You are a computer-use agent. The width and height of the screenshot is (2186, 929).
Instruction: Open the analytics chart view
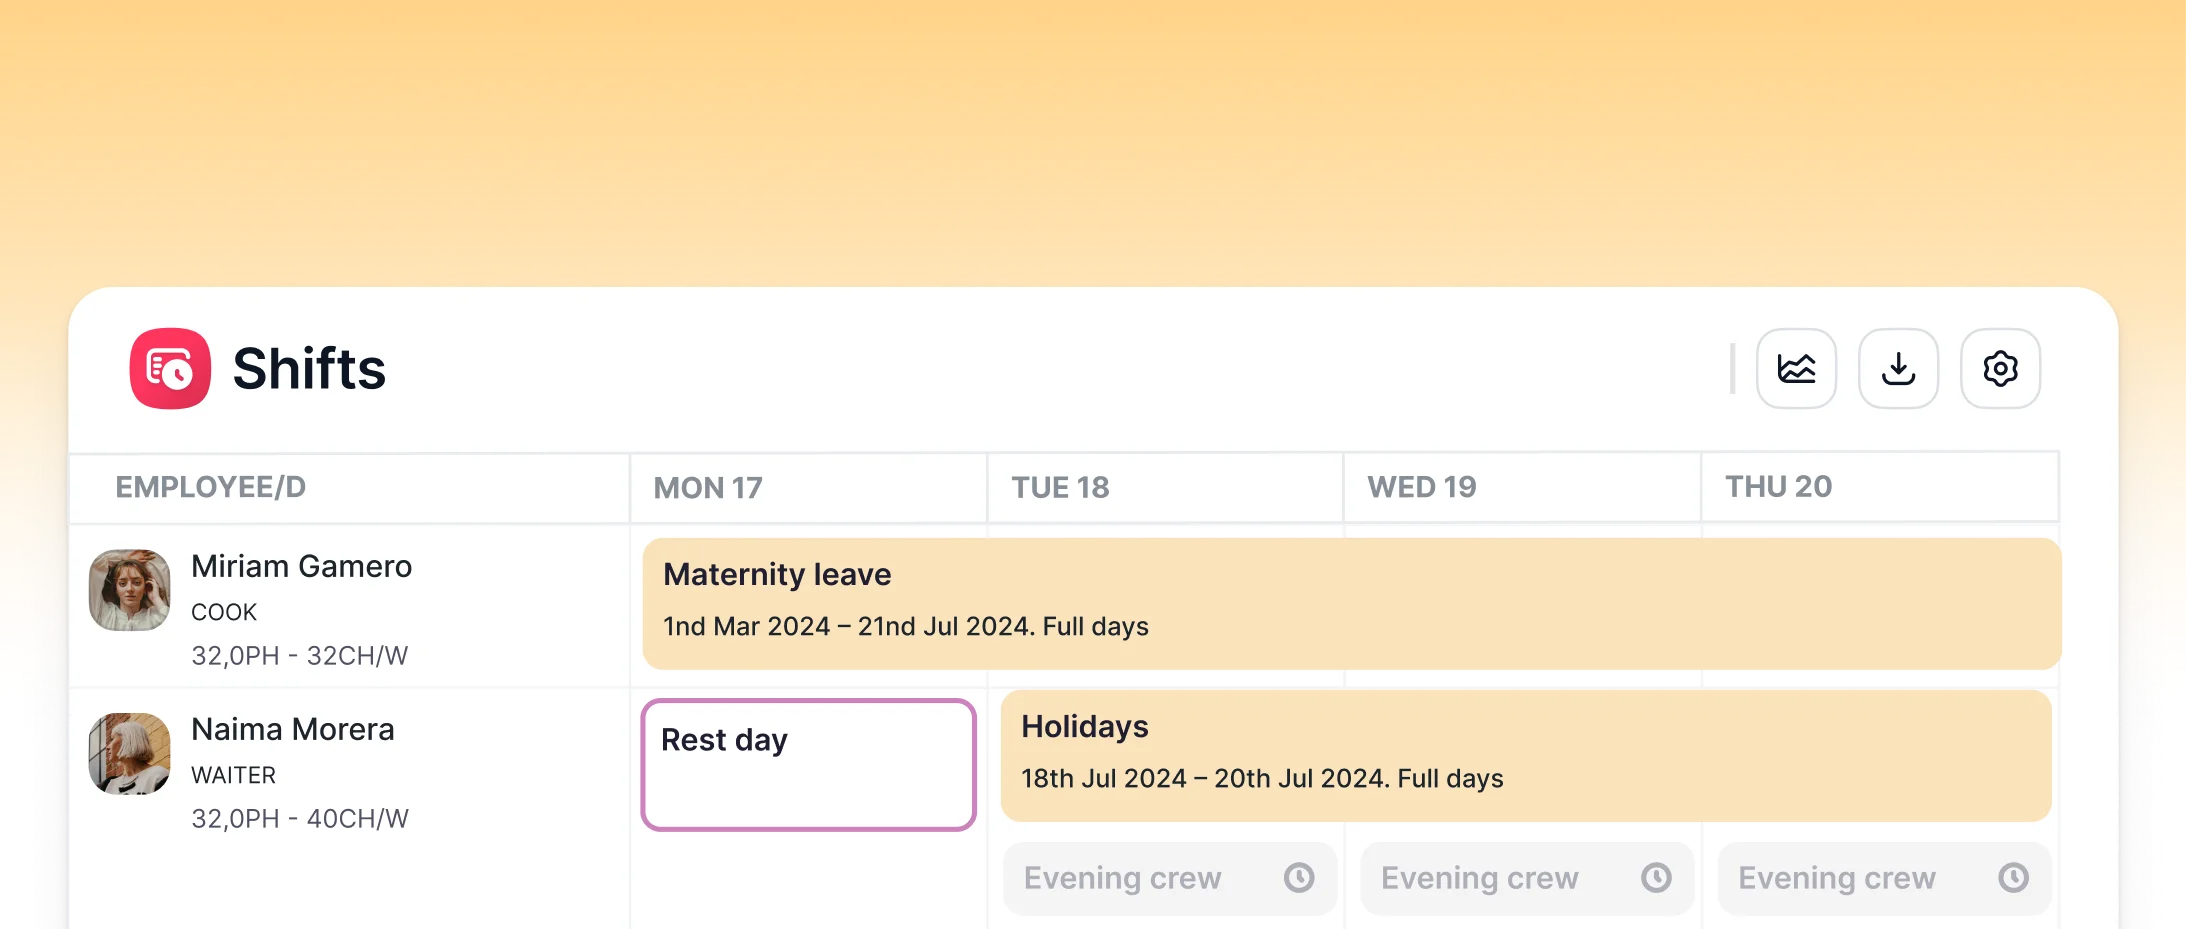(1796, 368)
